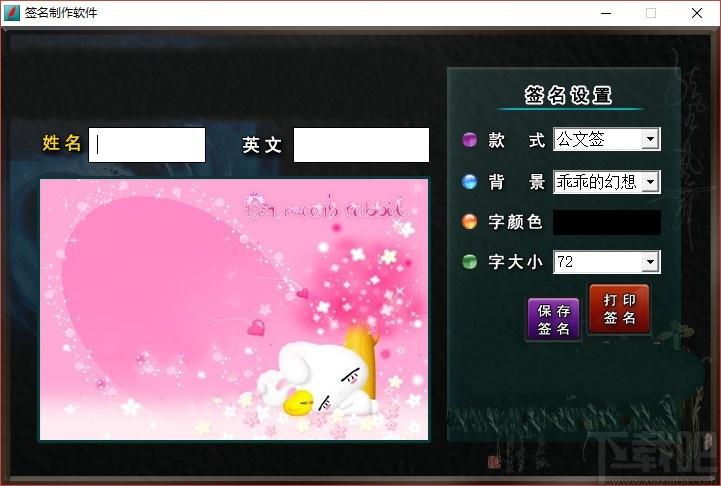721x486 pixels.
Task: Click the green orb beside 字大小
Action: pos(469,262)
